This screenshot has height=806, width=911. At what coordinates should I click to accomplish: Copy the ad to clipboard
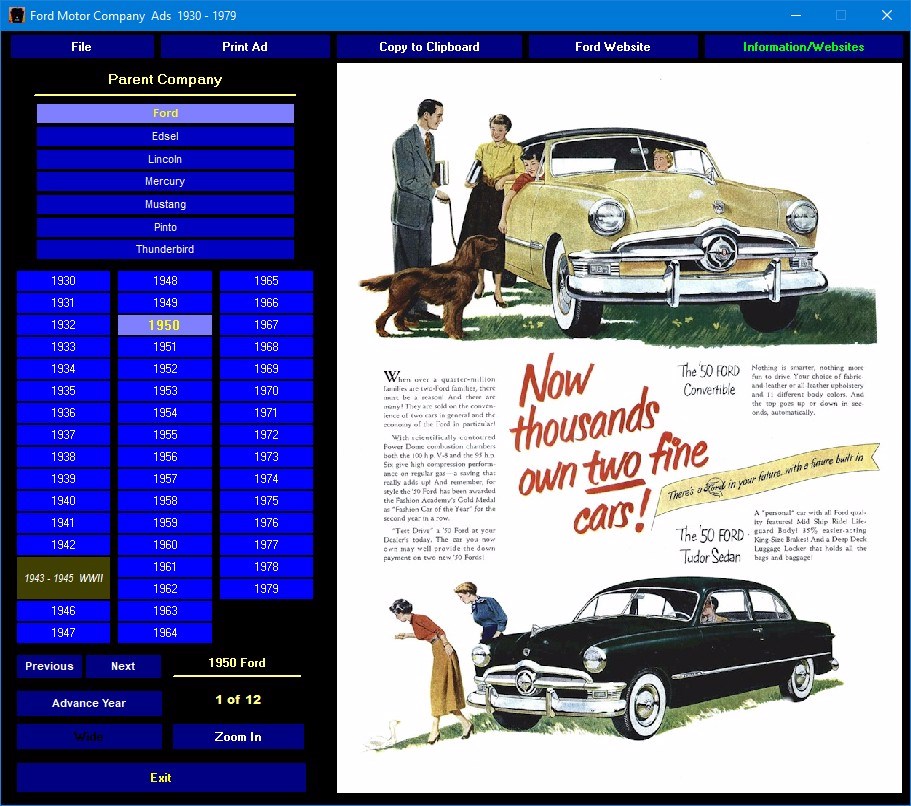tap(429, 46)
